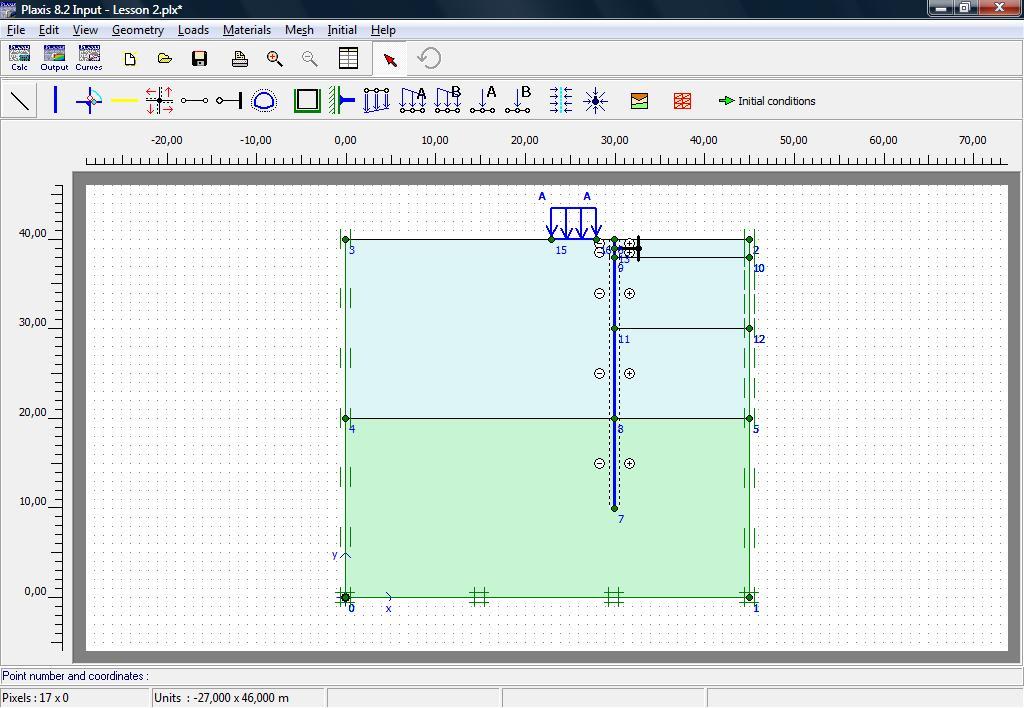Select the distributed load A arrows
Viewport: 1024px width, 708px height.
click(x=574, y=223)
